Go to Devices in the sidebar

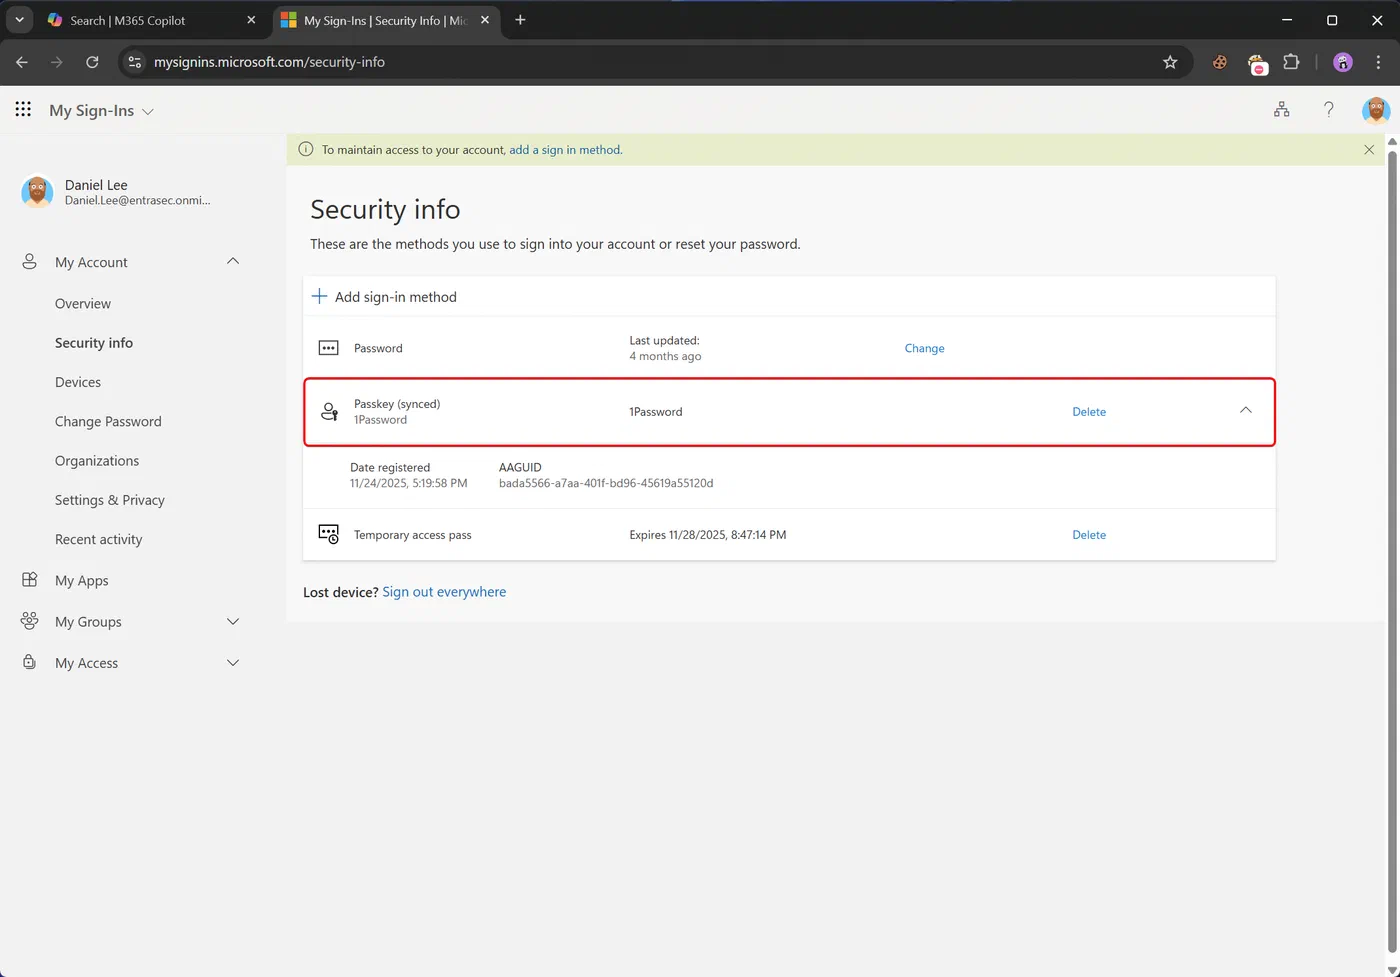coord(78,382)
